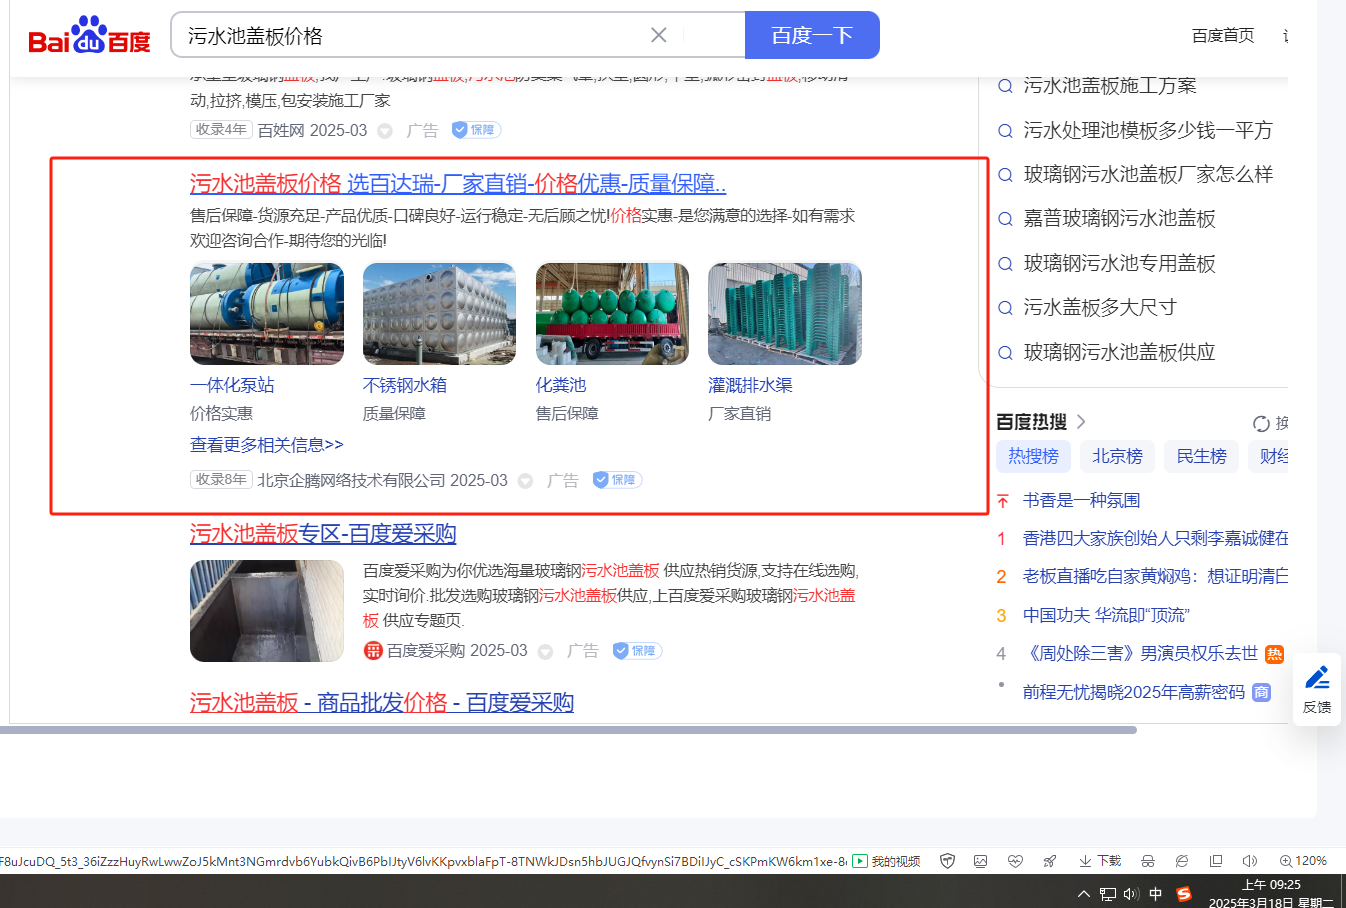Click the 一体化泵站 link
The image size is (1346, 908).
pos(232,385)
